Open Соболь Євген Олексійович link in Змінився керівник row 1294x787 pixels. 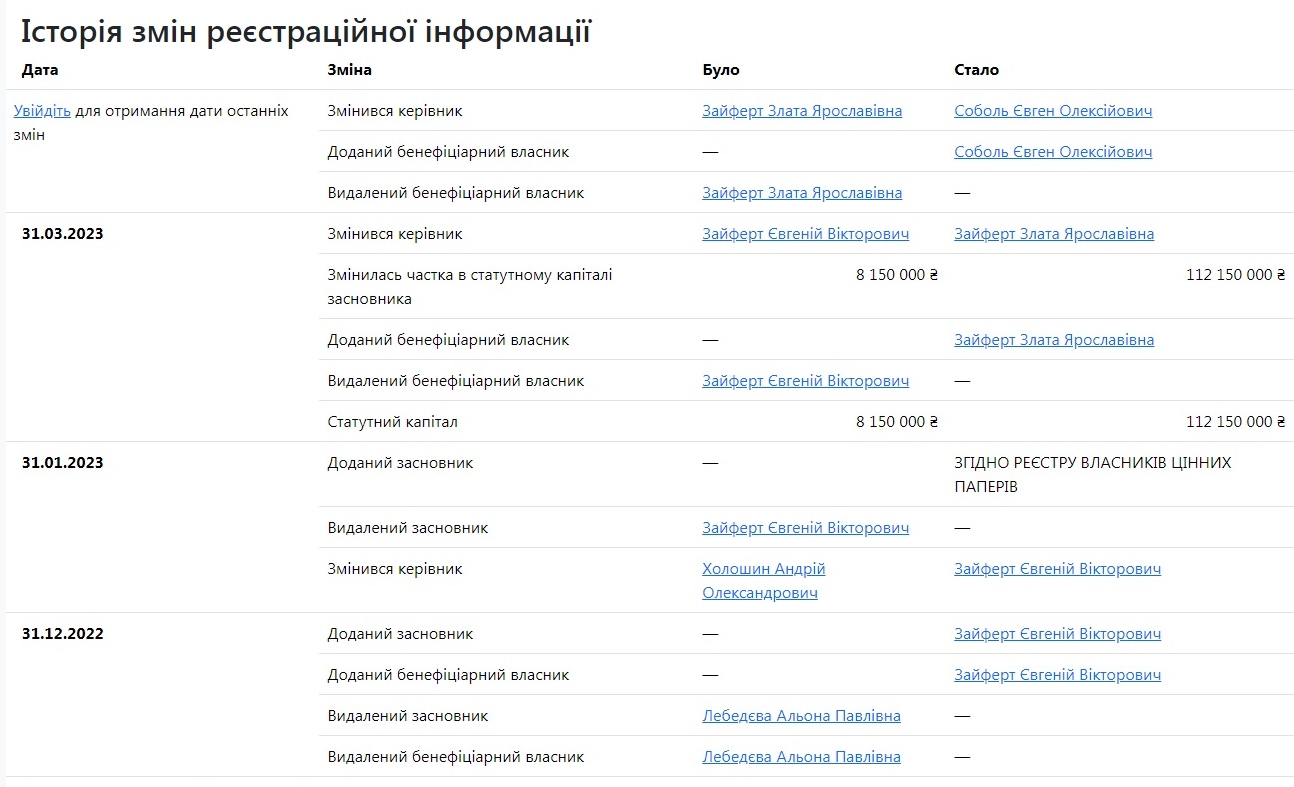pos(1053,111)
